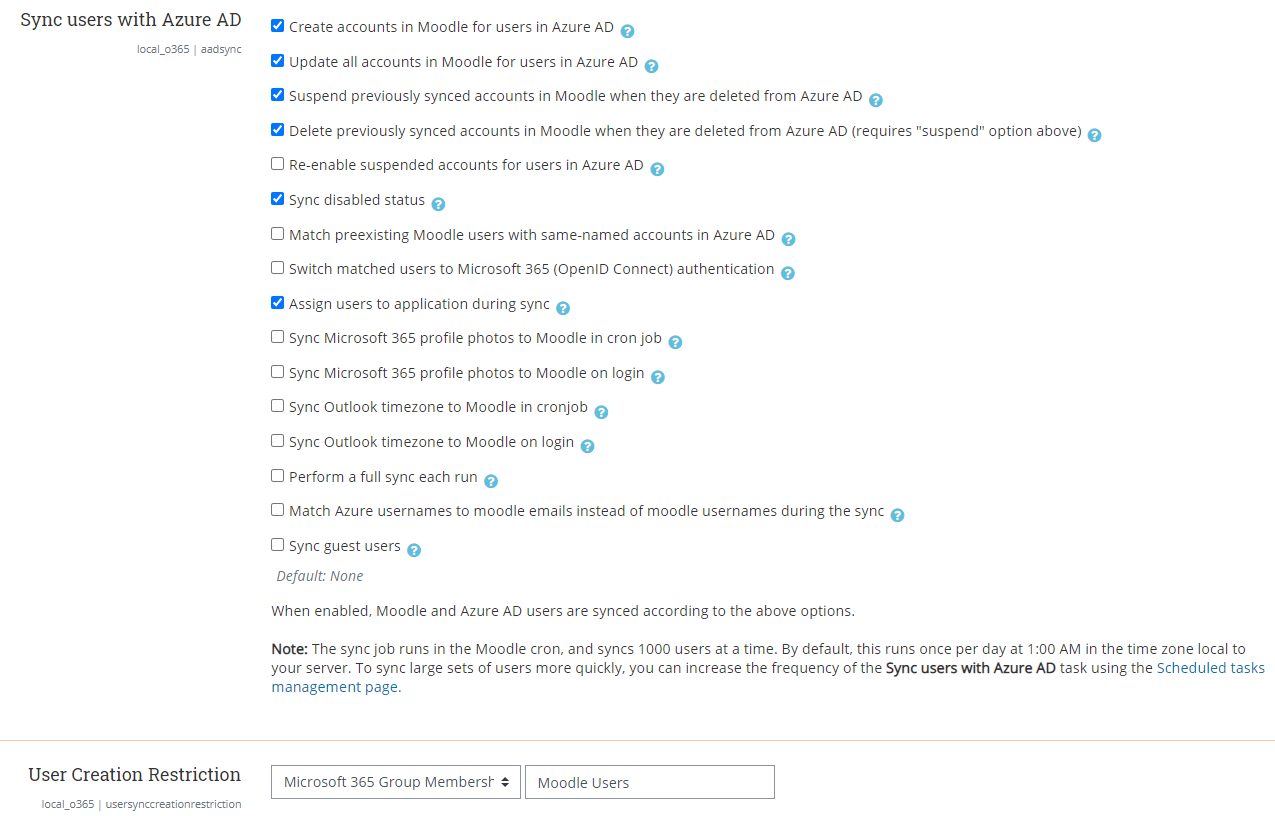View help for syncing profile photos in cron
The image size is (1275, 816).
pyautogui.click(x=675, y=342)
